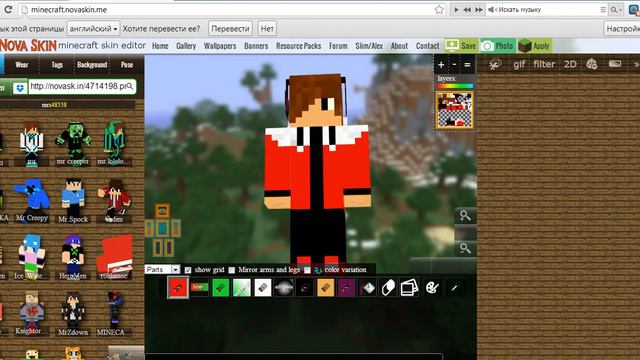
Task: Click the banner image icon in right toolbar
Action: 615,64
